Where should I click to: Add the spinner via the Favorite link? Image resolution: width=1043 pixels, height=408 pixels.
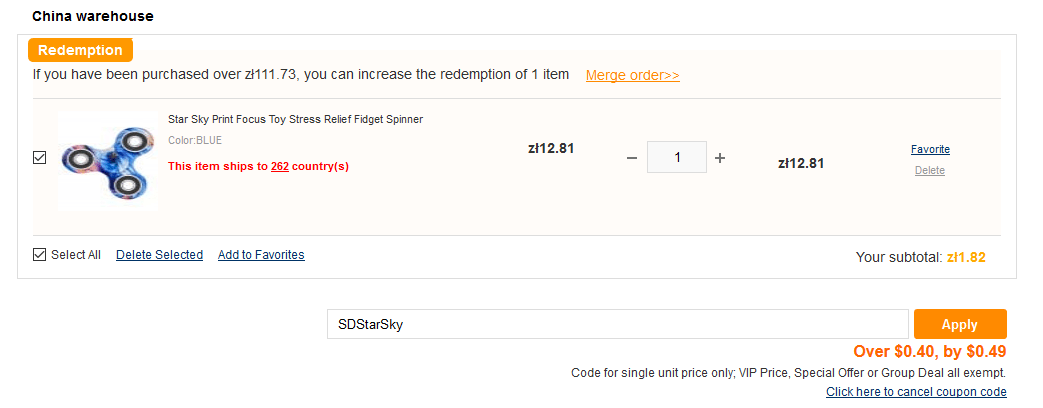click(x=930, y=149)
